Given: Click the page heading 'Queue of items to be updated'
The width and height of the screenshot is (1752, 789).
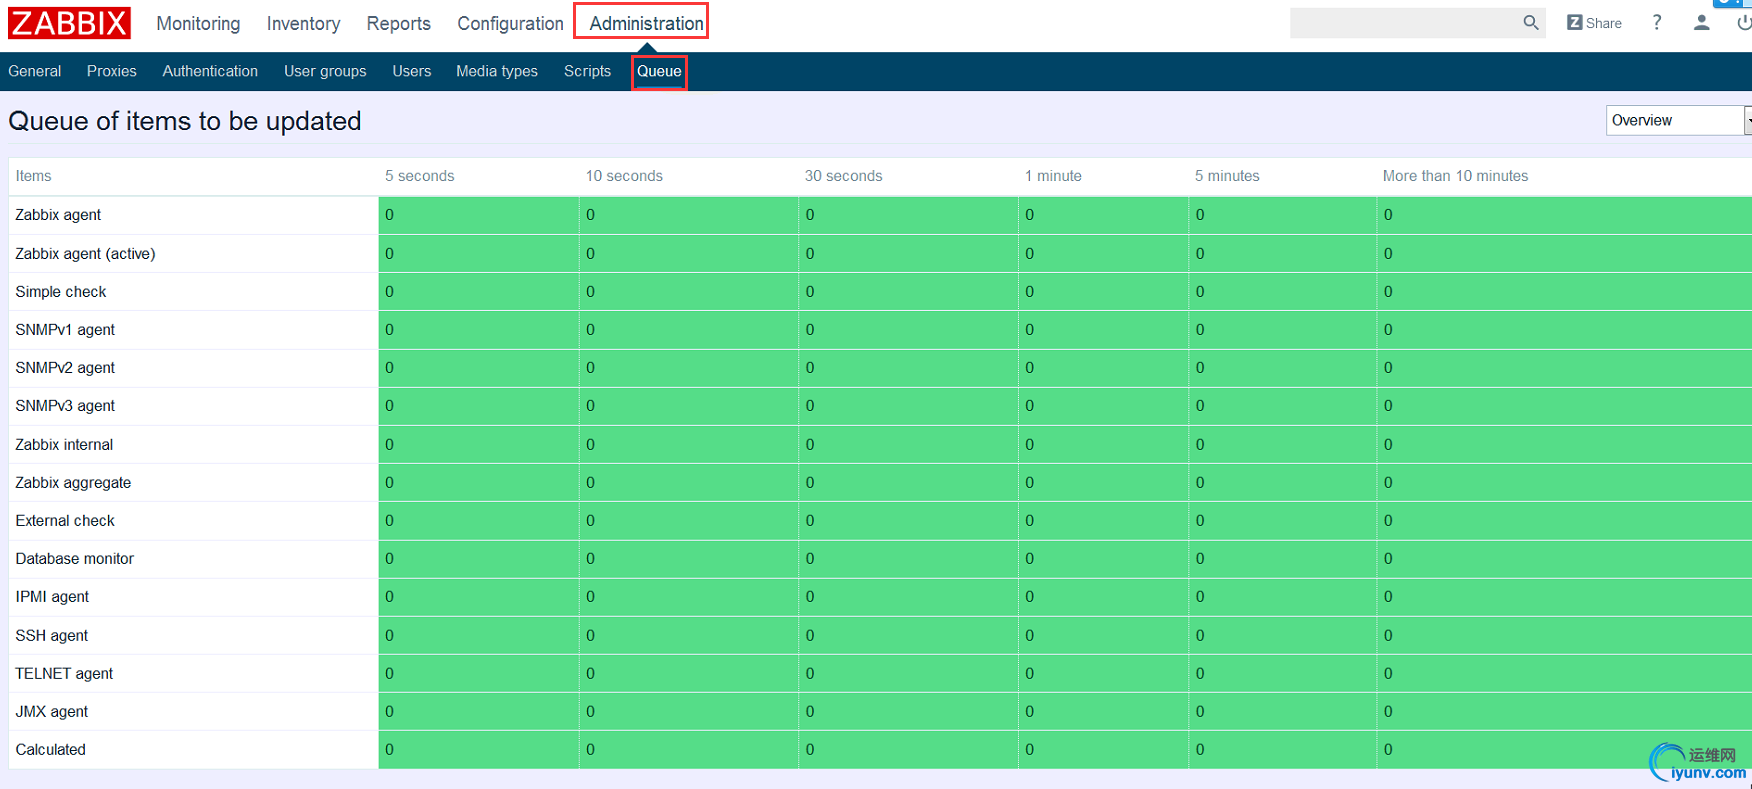Looking at the screenshot, I should click(185, 121).
